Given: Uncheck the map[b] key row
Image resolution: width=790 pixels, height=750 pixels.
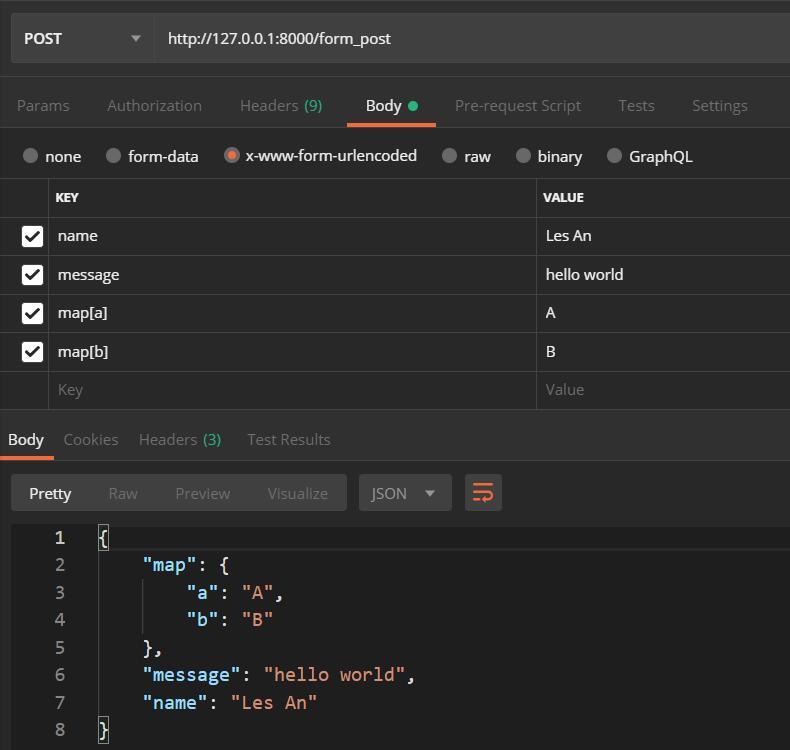Looking at the screenshot, I should [32, 352].
